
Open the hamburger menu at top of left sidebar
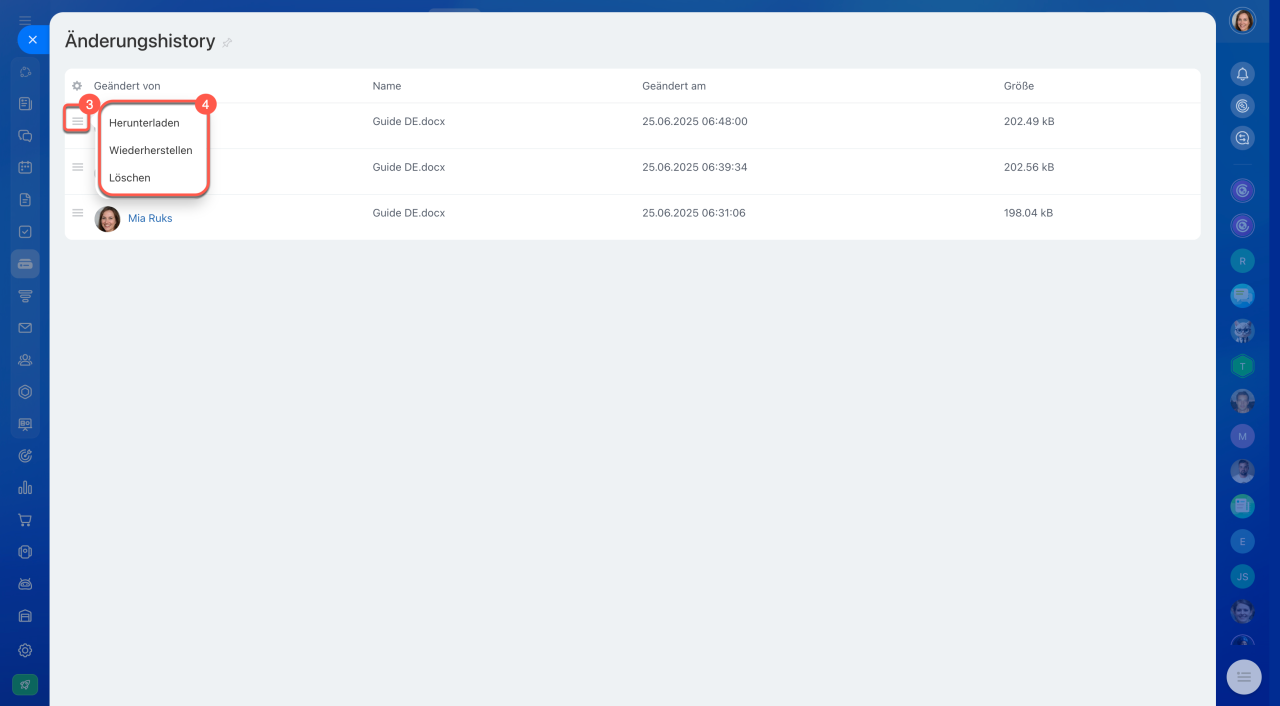pyautogui.click(x=25, y=20)
